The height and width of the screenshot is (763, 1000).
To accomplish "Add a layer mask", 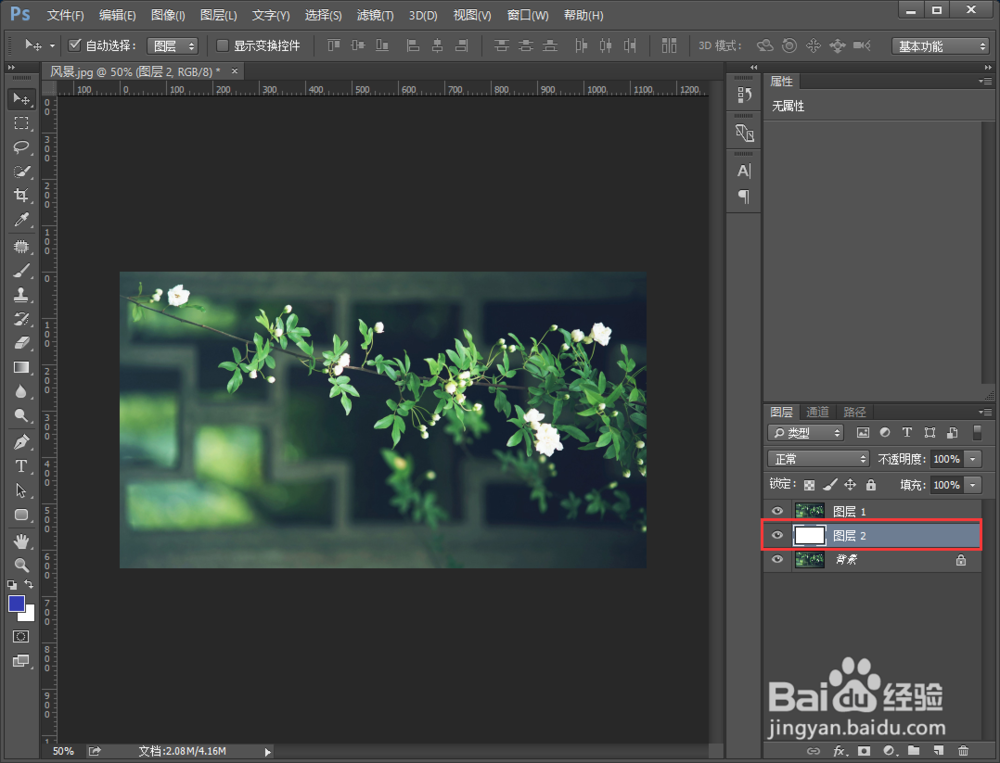I will point(864,751).
